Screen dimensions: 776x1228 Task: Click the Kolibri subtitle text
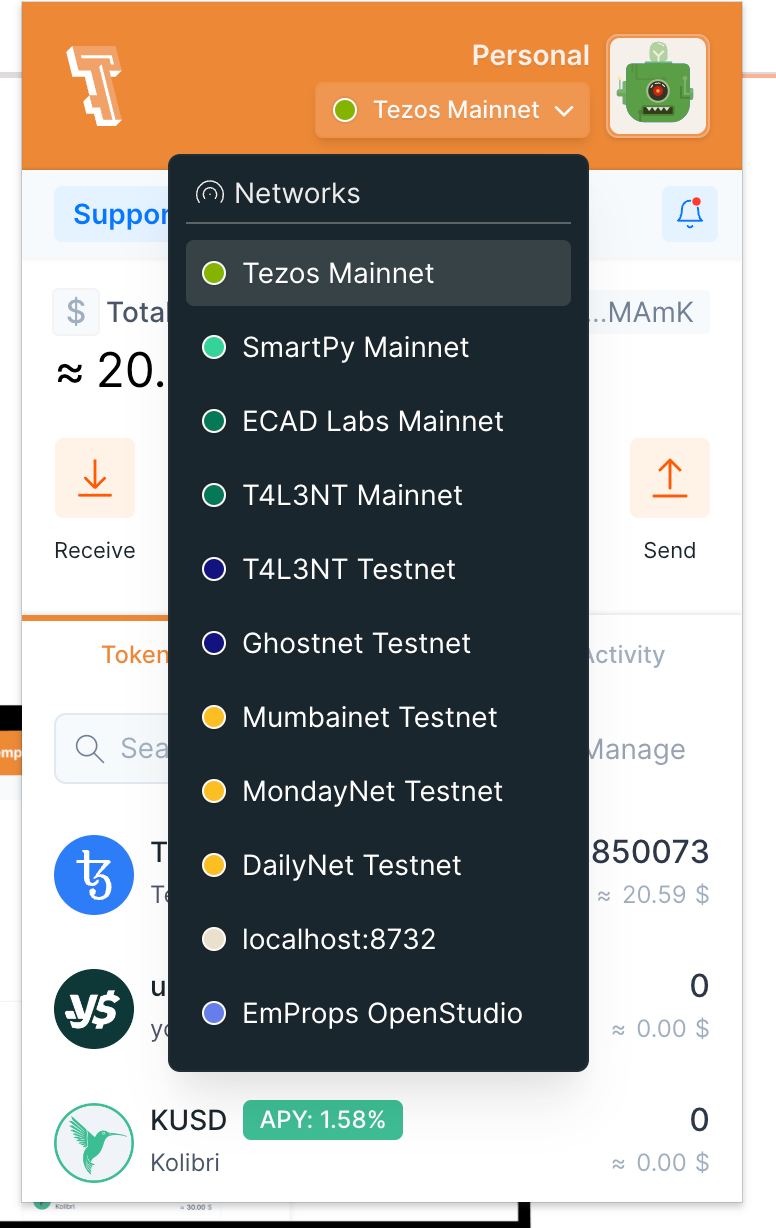coord(185,1163)
